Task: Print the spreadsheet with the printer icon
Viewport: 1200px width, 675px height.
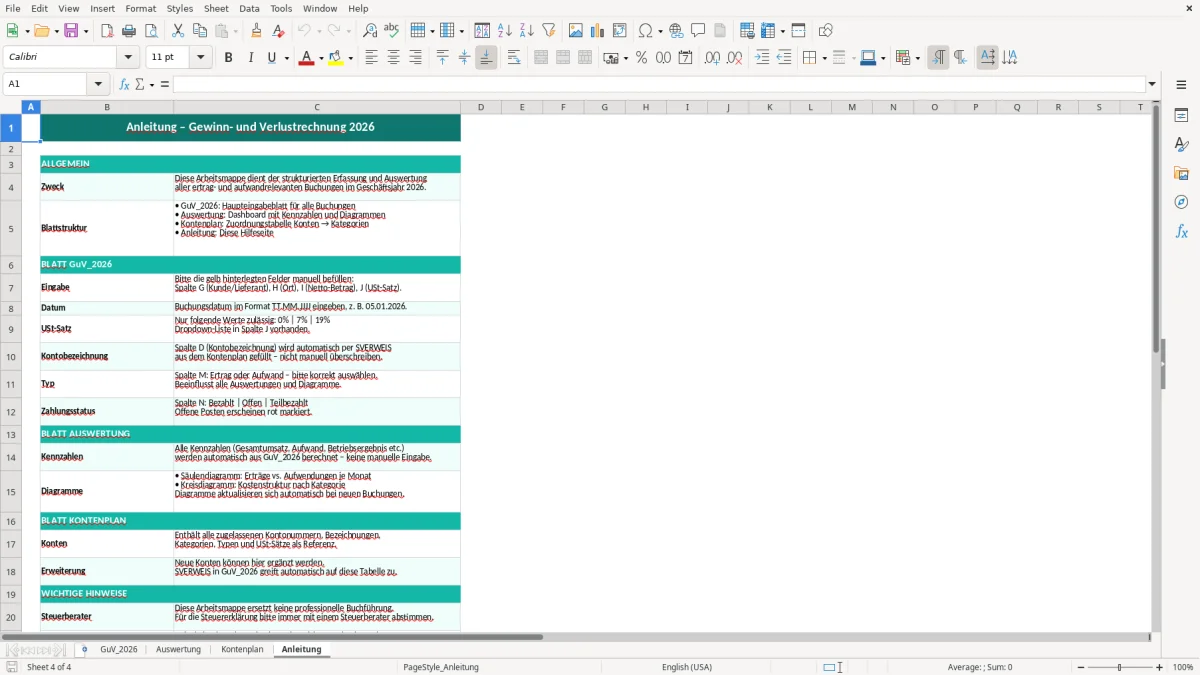Action: pos(129,31)
